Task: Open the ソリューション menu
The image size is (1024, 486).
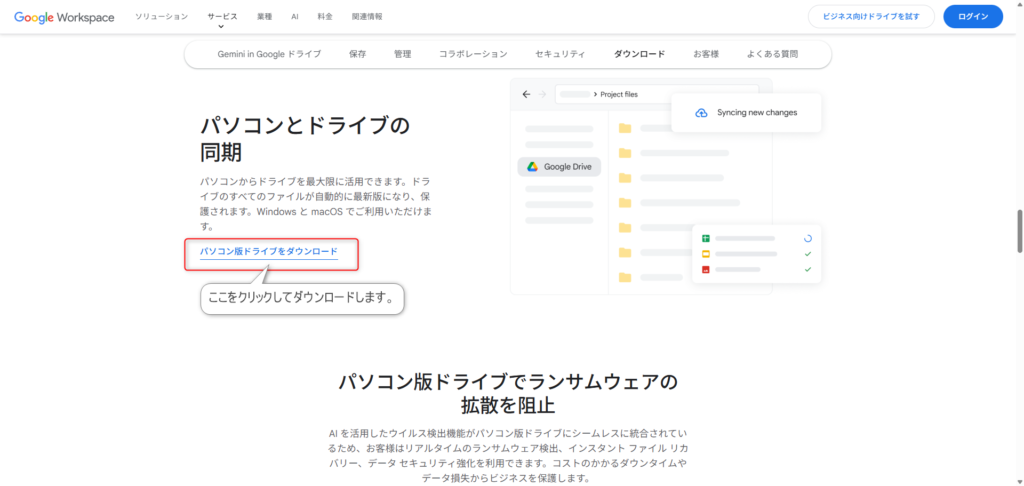Action: tap(161, 17)
